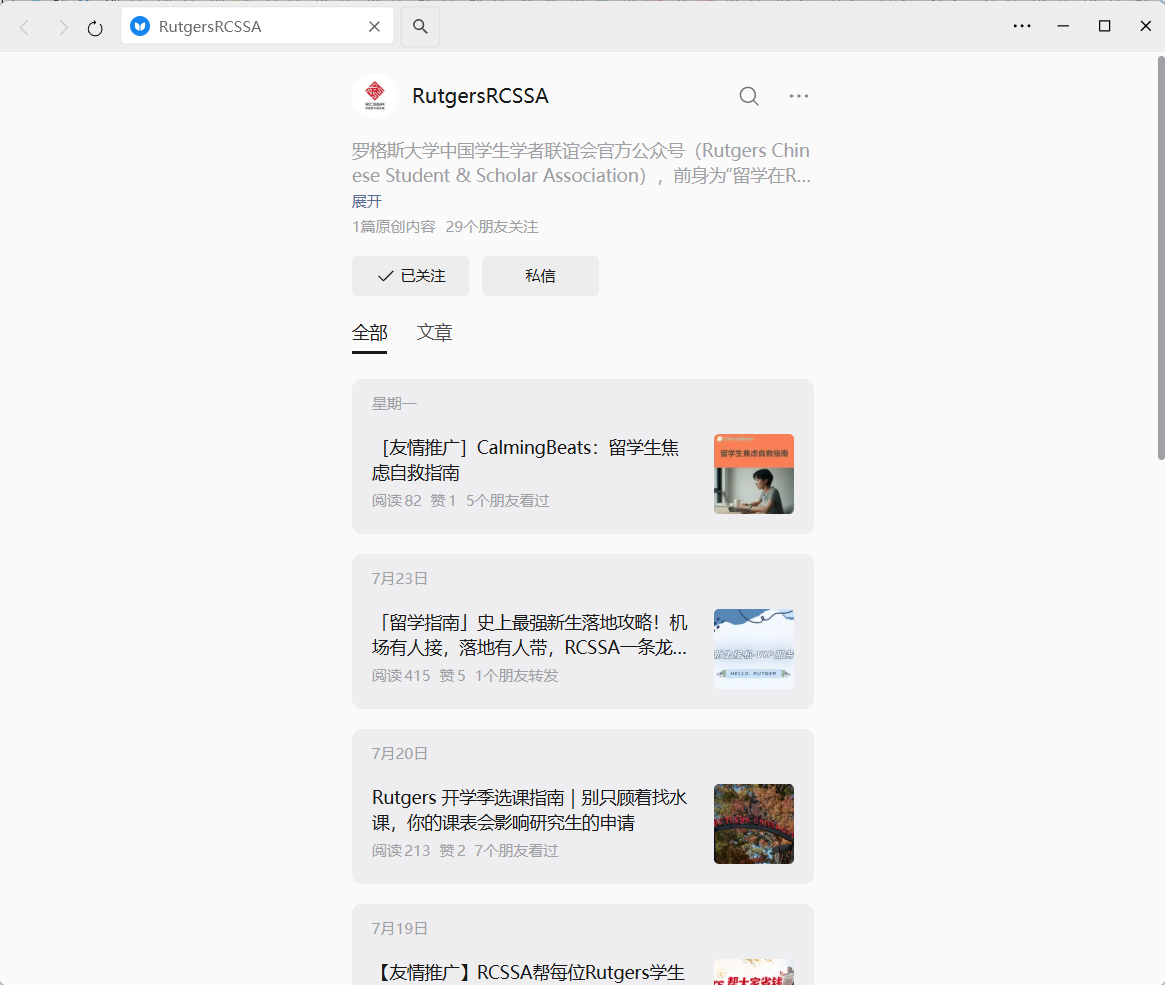Screen dimensions: 1165x985
Task: Click thumbnail of 新生落地攻略 article
Action: coord(754,649)
